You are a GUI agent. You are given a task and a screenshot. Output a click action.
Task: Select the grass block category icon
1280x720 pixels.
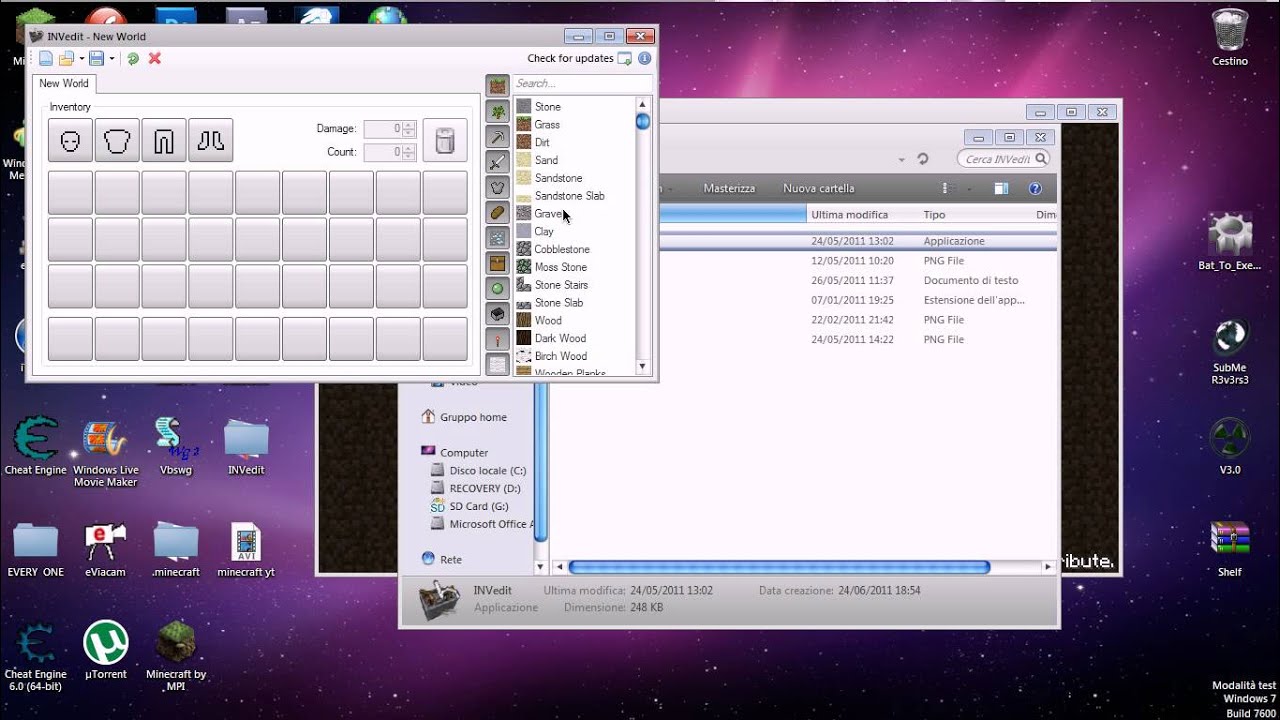(x=498, y=86)
